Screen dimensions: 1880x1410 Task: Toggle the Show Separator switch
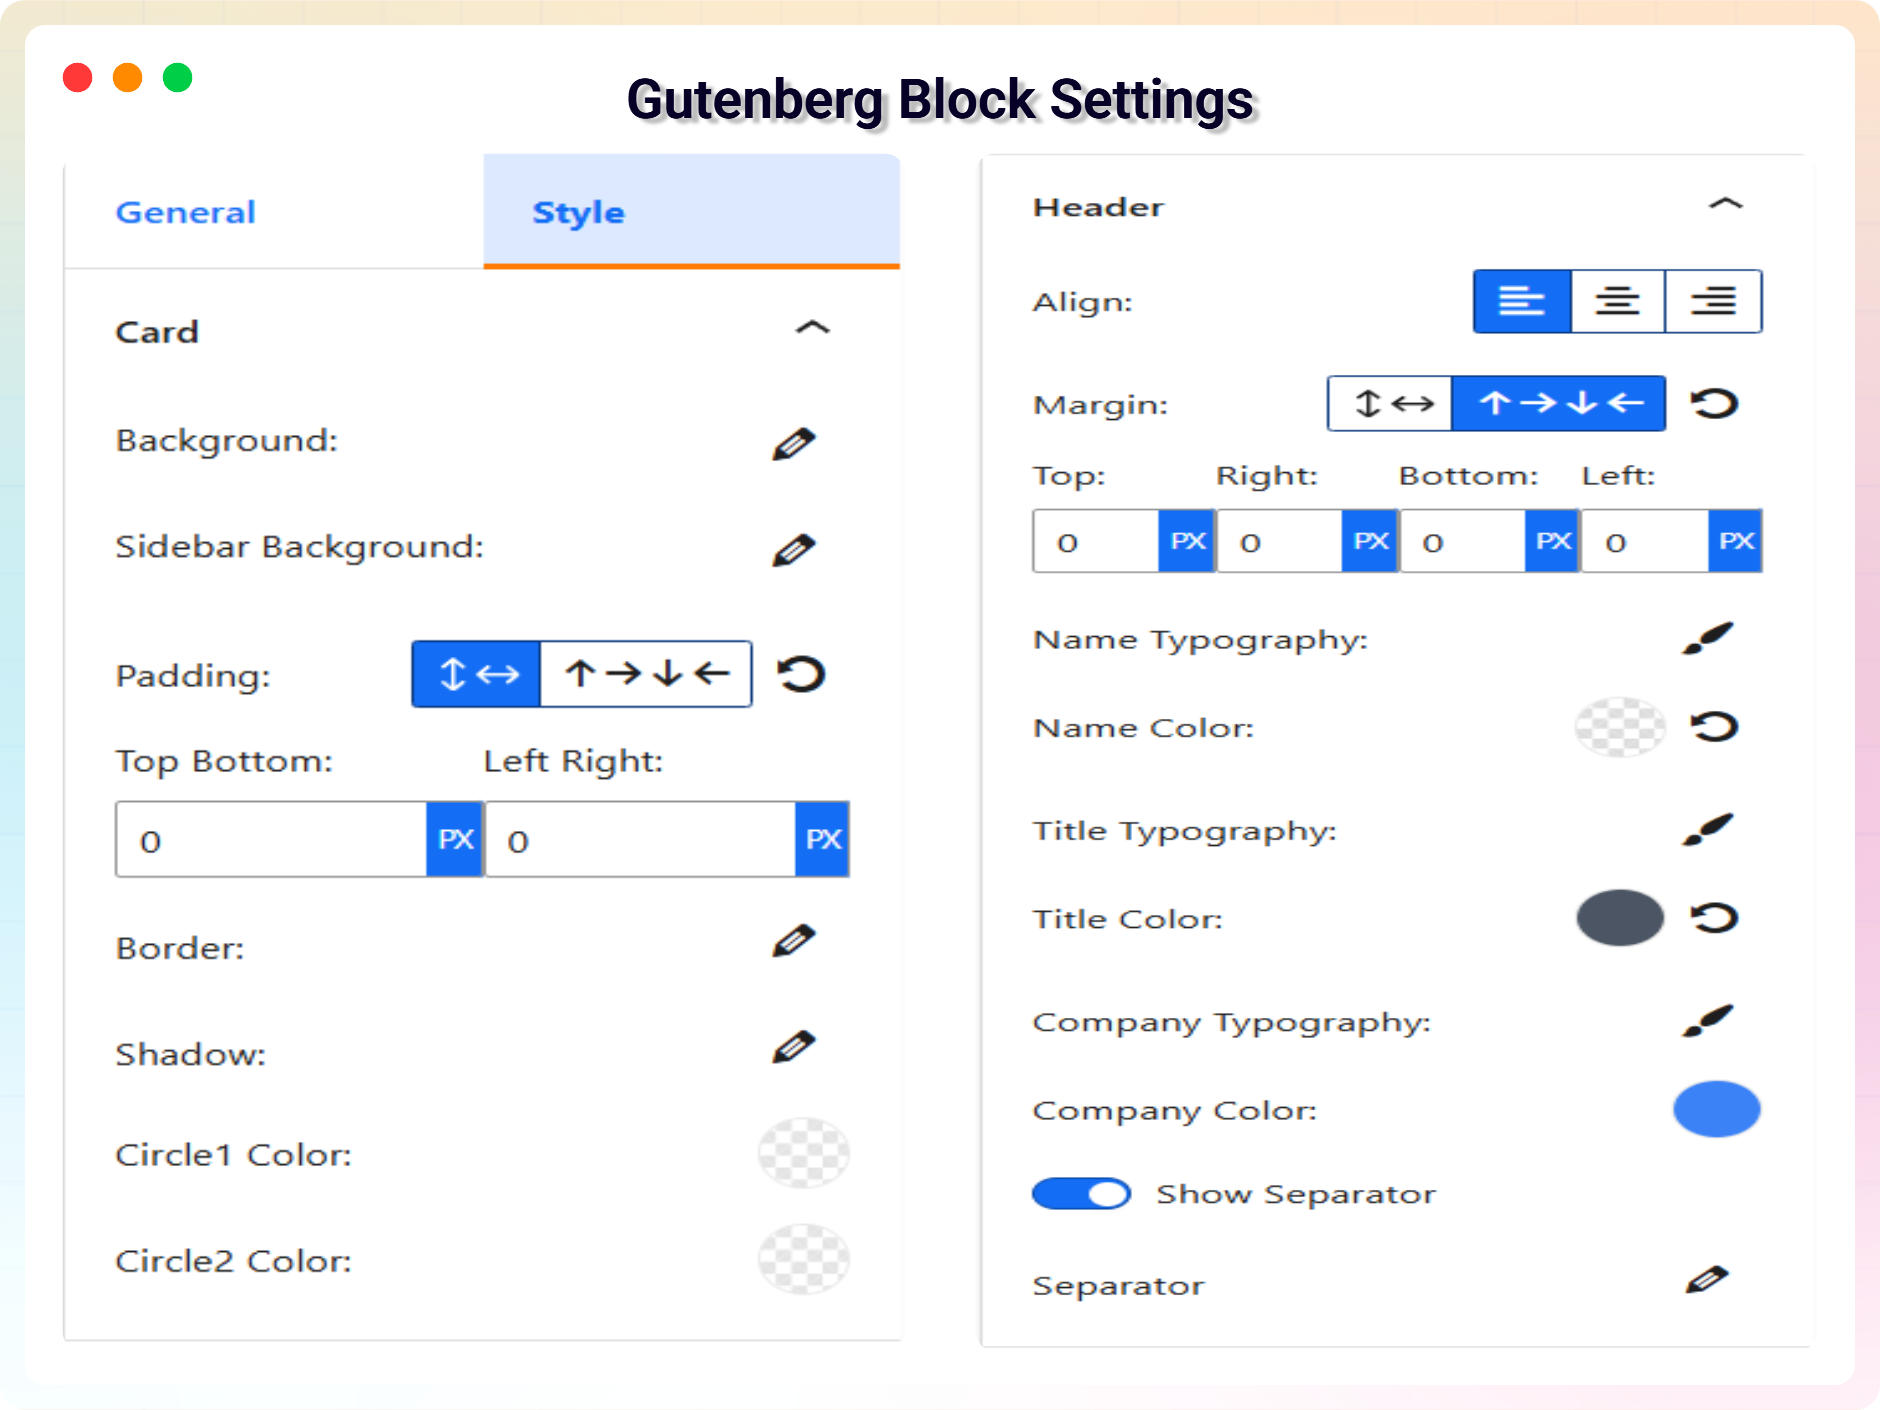1081,1194
